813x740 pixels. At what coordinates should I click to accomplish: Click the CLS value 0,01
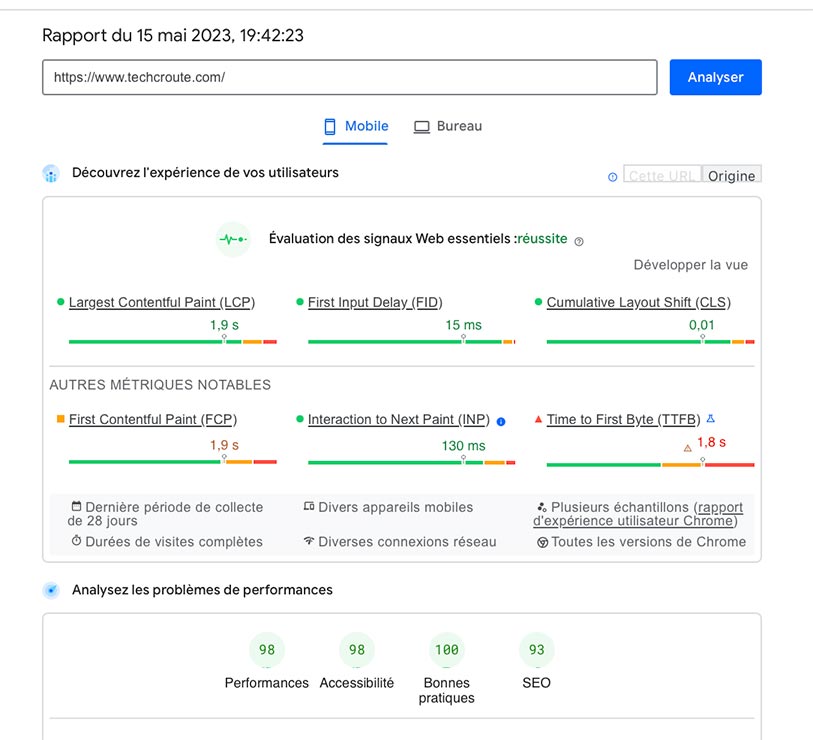(702, 325)
